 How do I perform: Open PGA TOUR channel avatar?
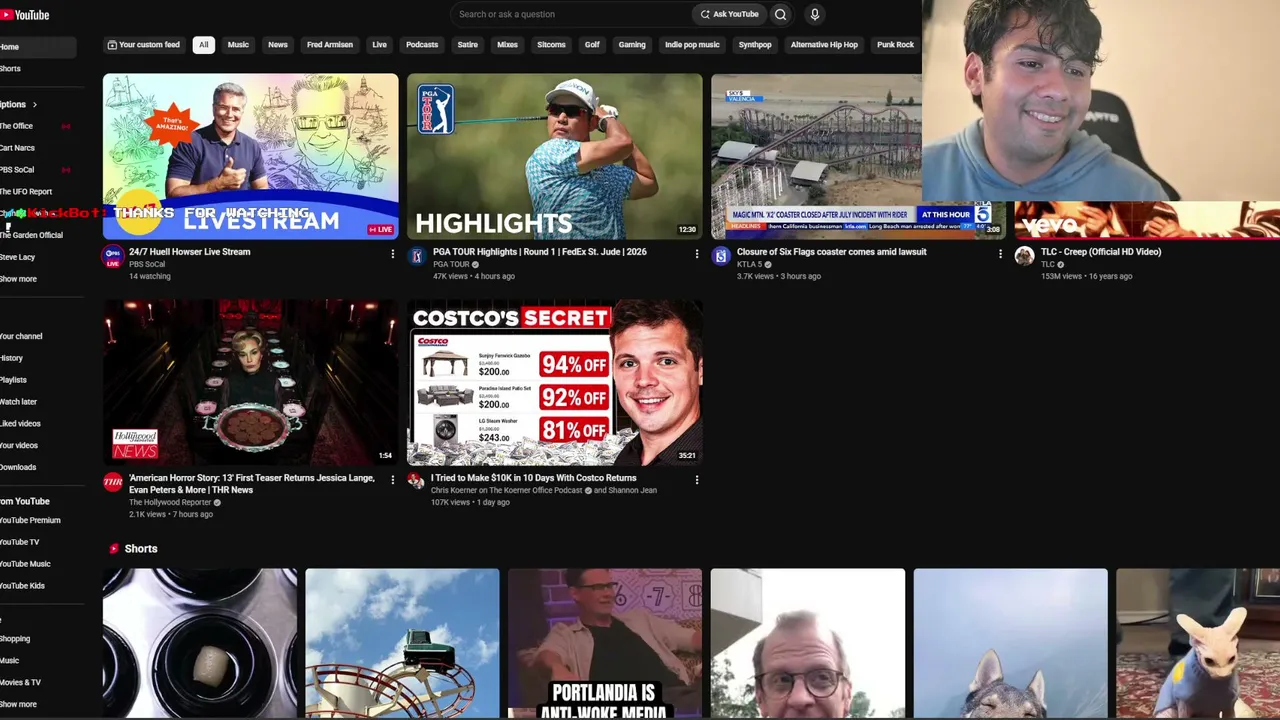(417, 256)
